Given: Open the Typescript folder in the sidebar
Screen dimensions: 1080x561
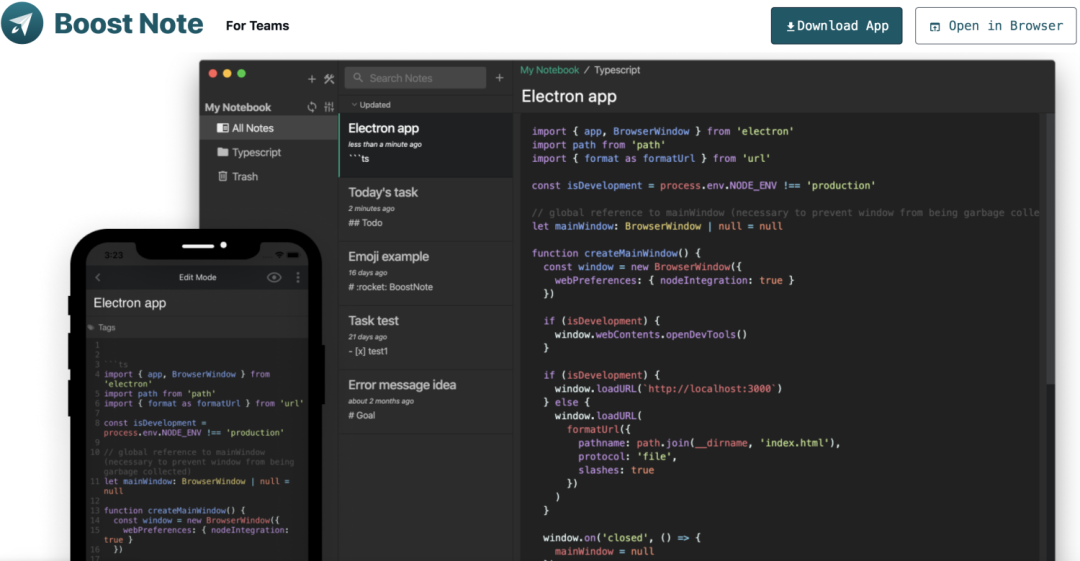Looking at the screenshot, I should click(x=256, y=152).
